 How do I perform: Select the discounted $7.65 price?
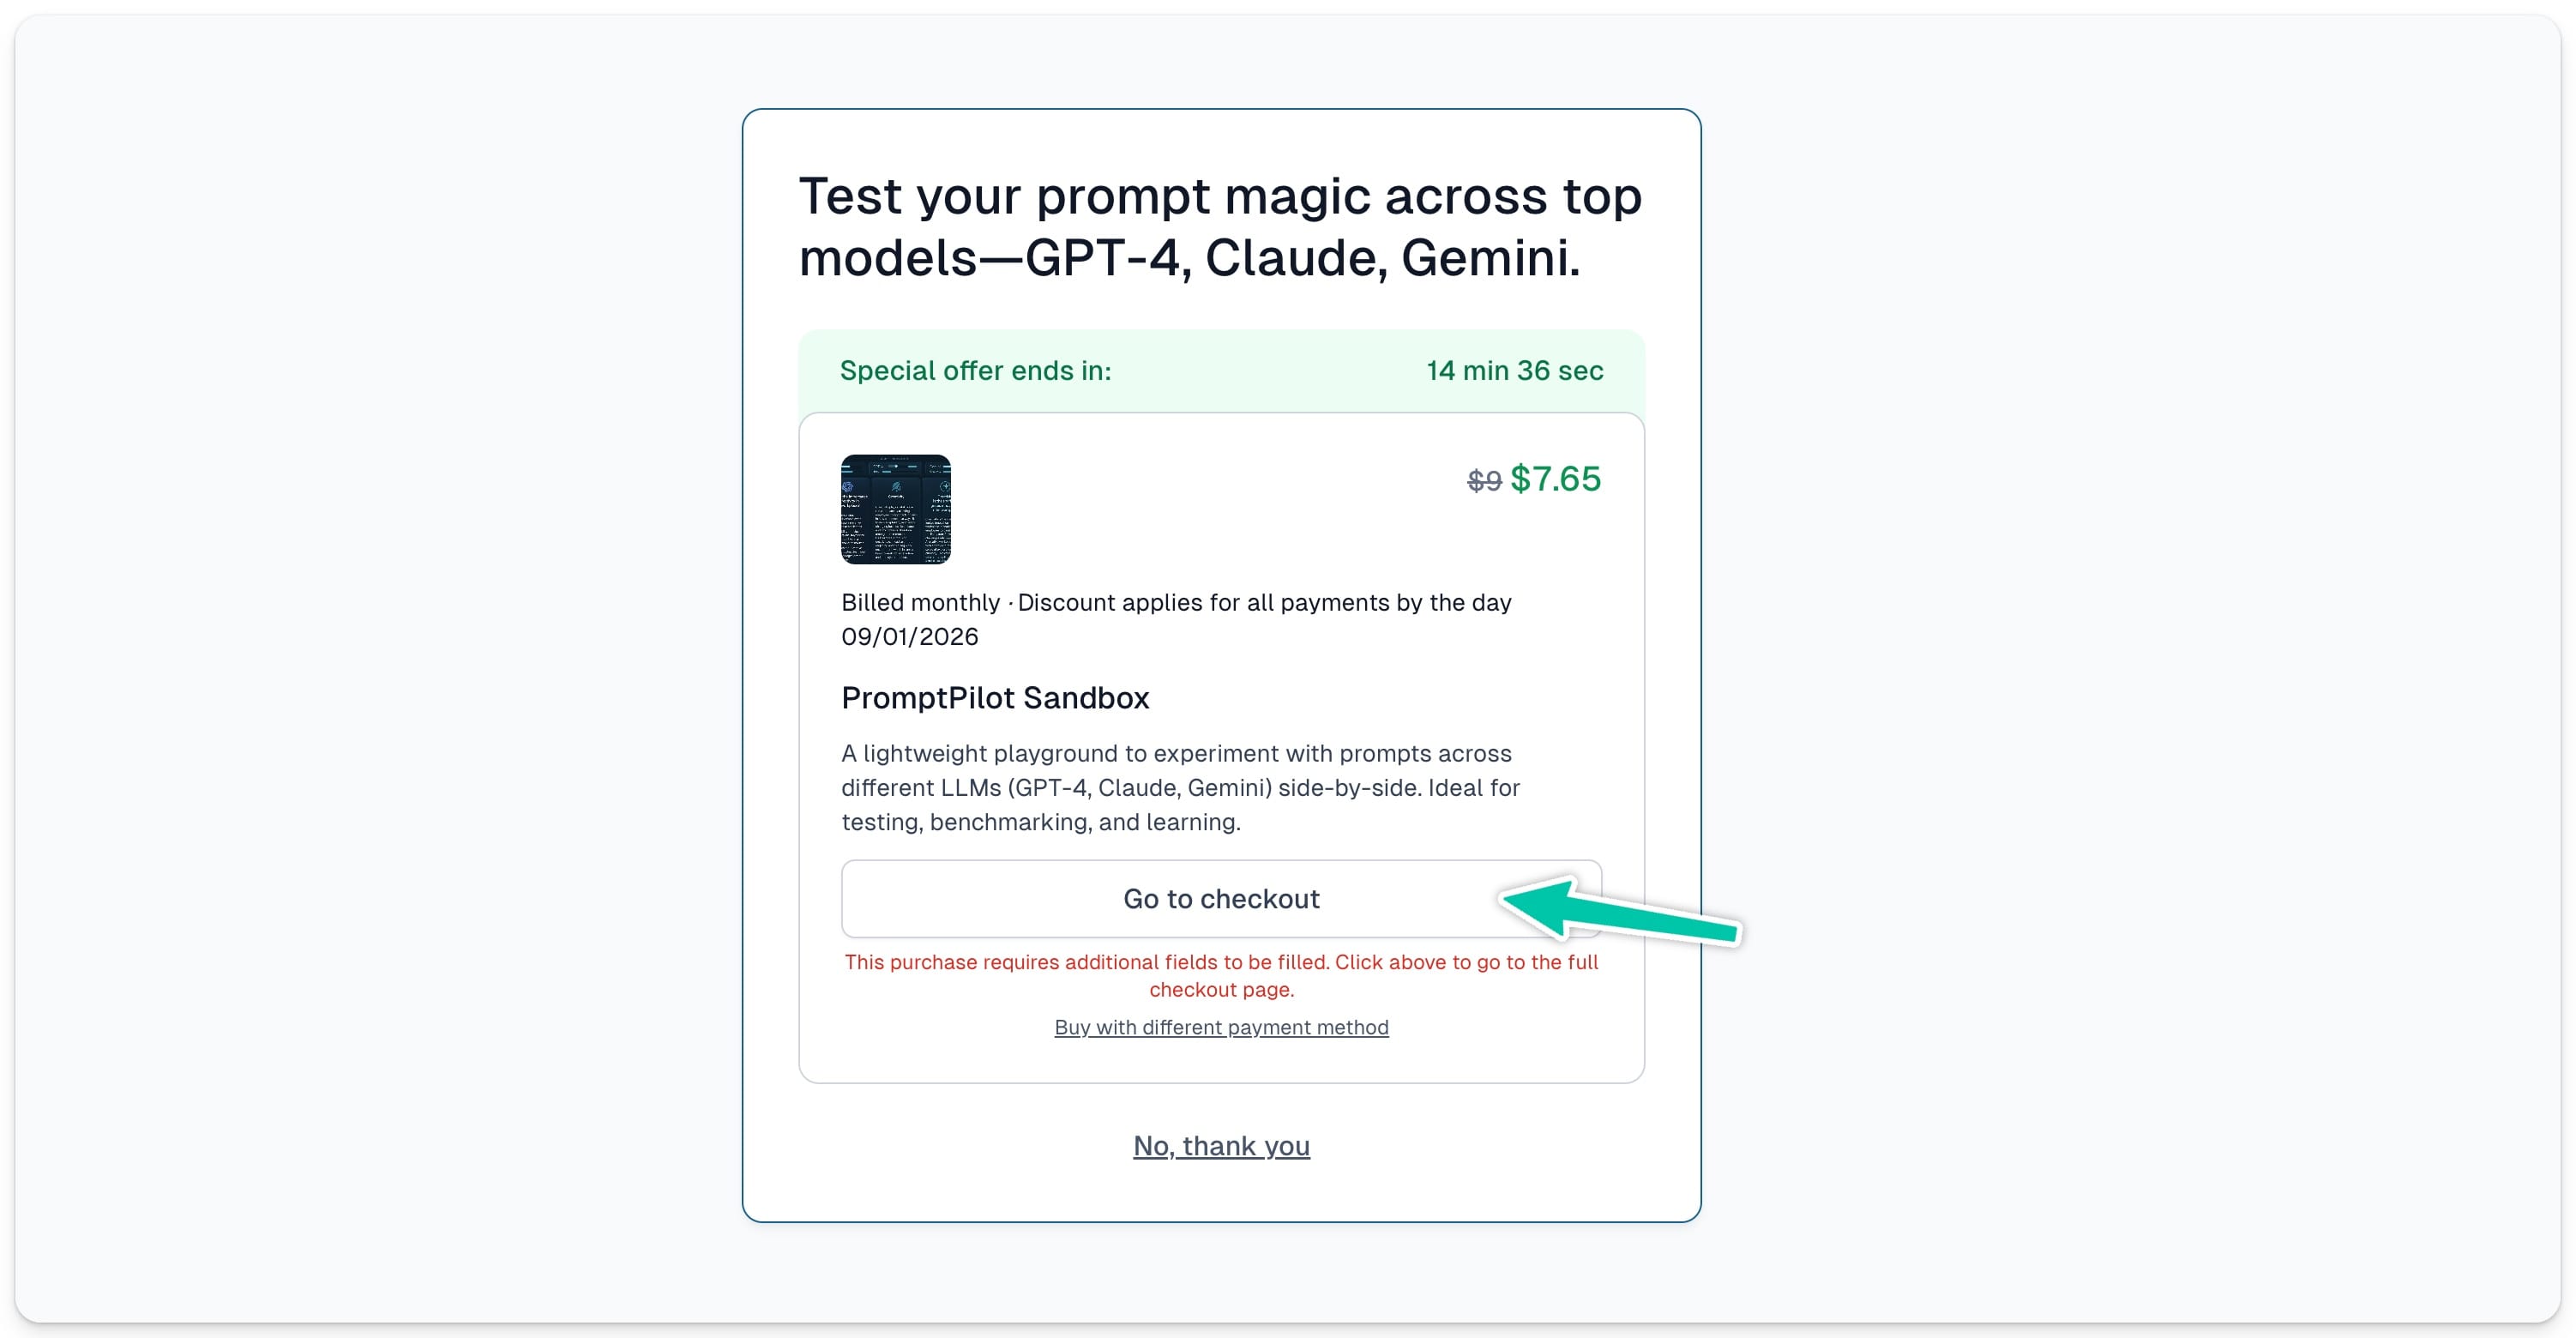pyautogui.click(x=1555, y=479)
